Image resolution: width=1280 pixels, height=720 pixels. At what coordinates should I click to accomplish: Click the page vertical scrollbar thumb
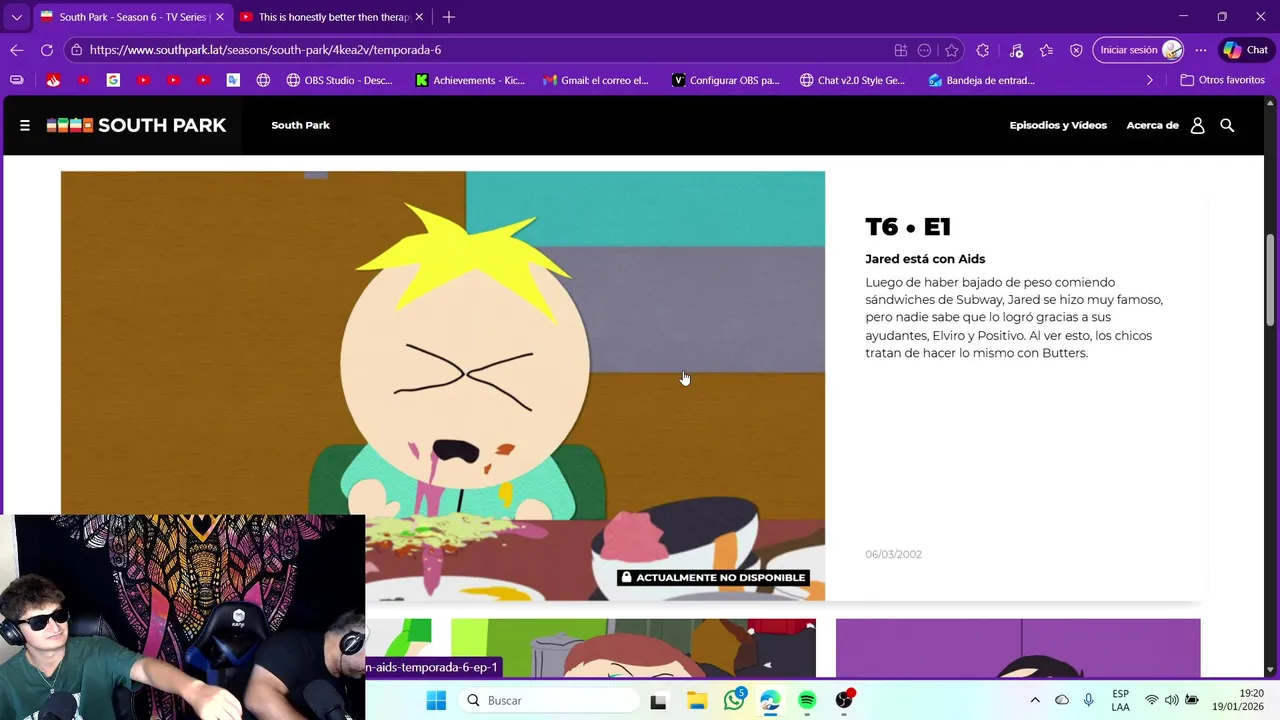1271,280
